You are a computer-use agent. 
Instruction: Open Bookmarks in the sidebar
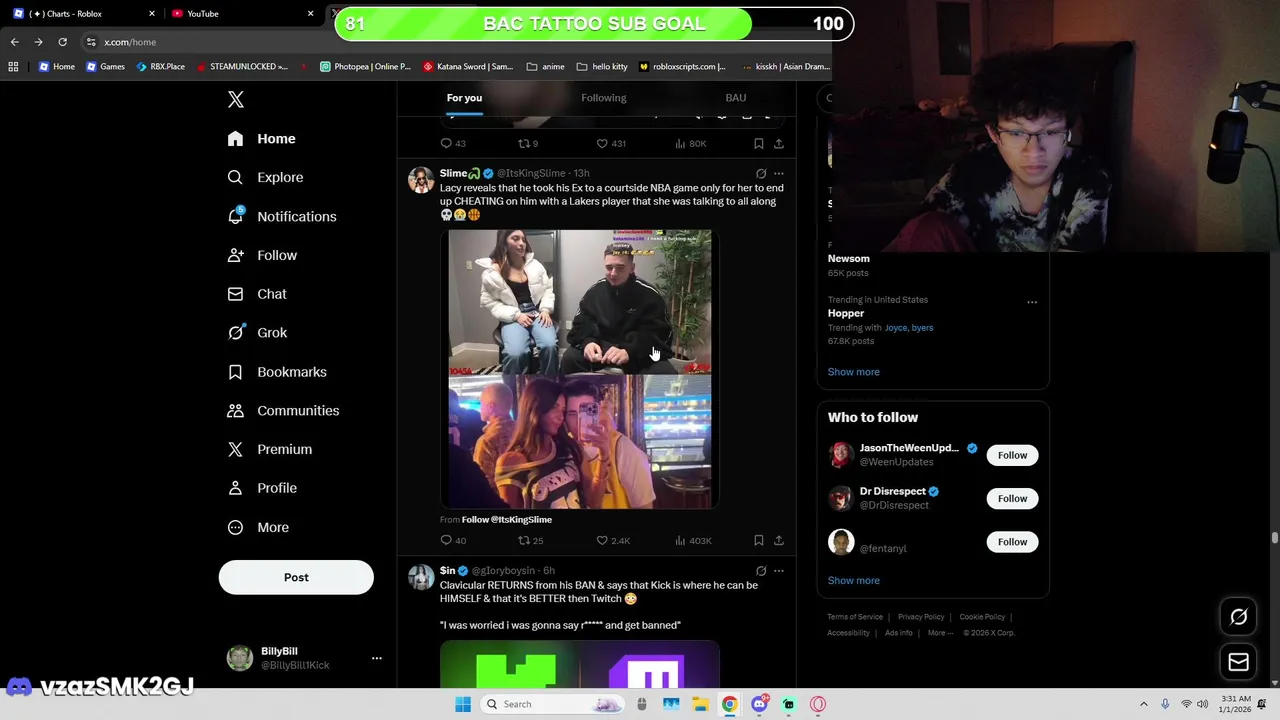pos(278,372)
